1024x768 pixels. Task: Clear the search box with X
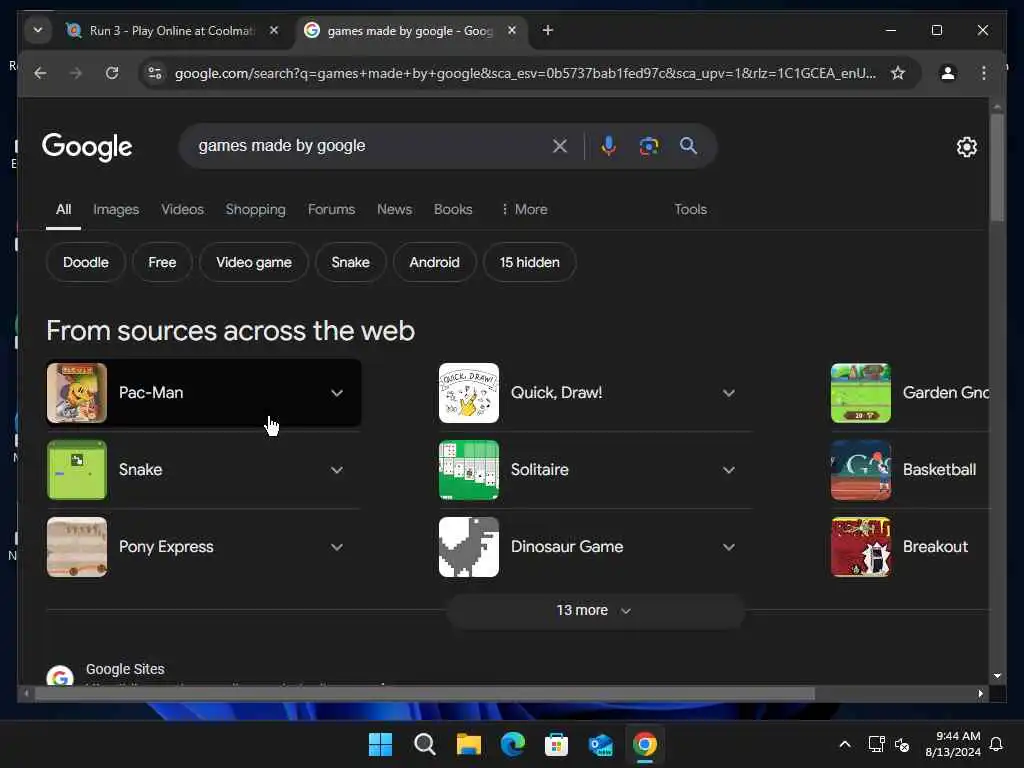coord(560,146)
